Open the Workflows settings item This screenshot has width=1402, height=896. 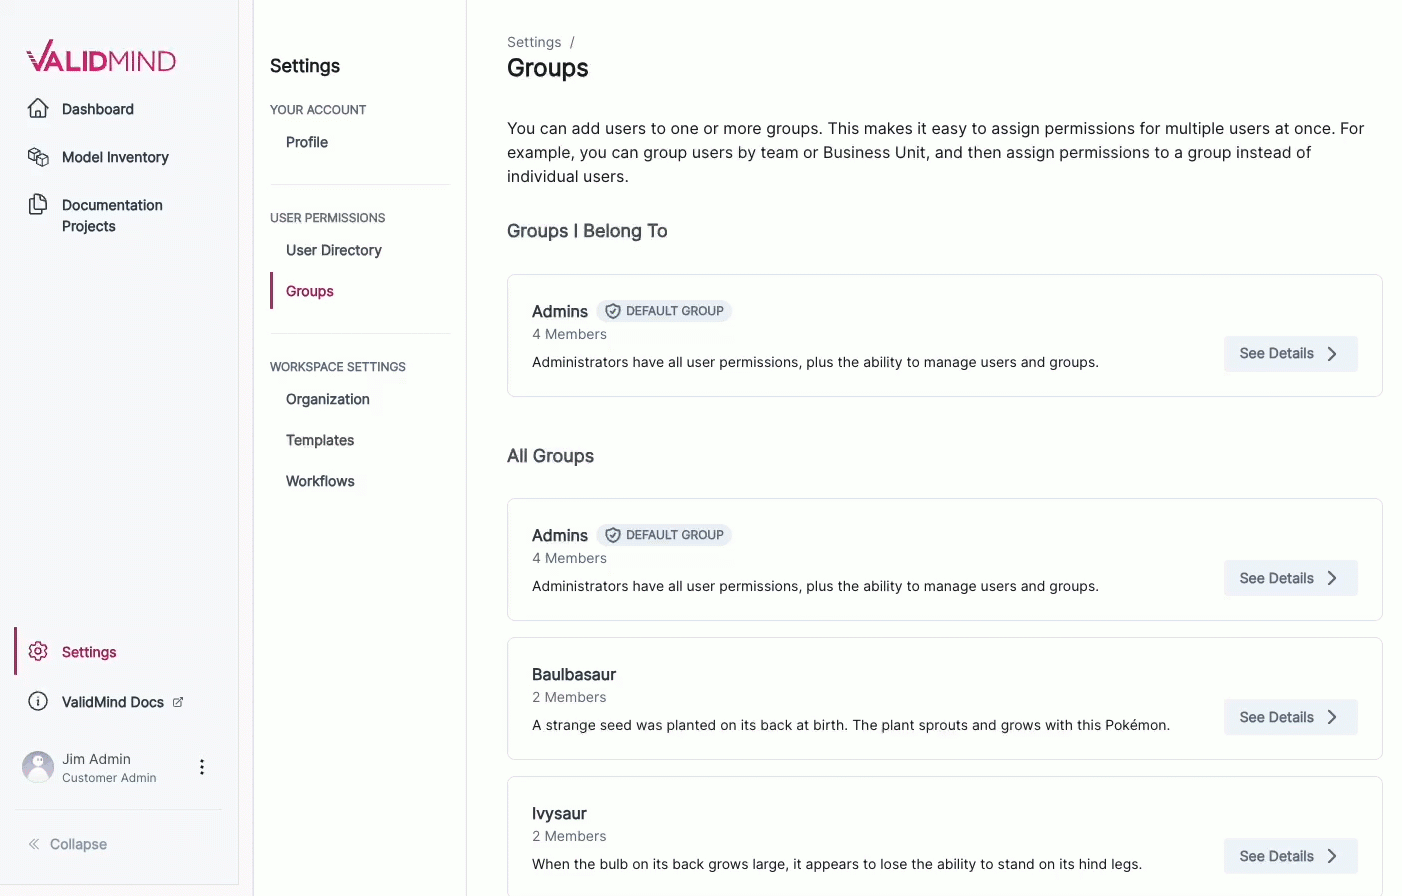[x=320, y=481]
